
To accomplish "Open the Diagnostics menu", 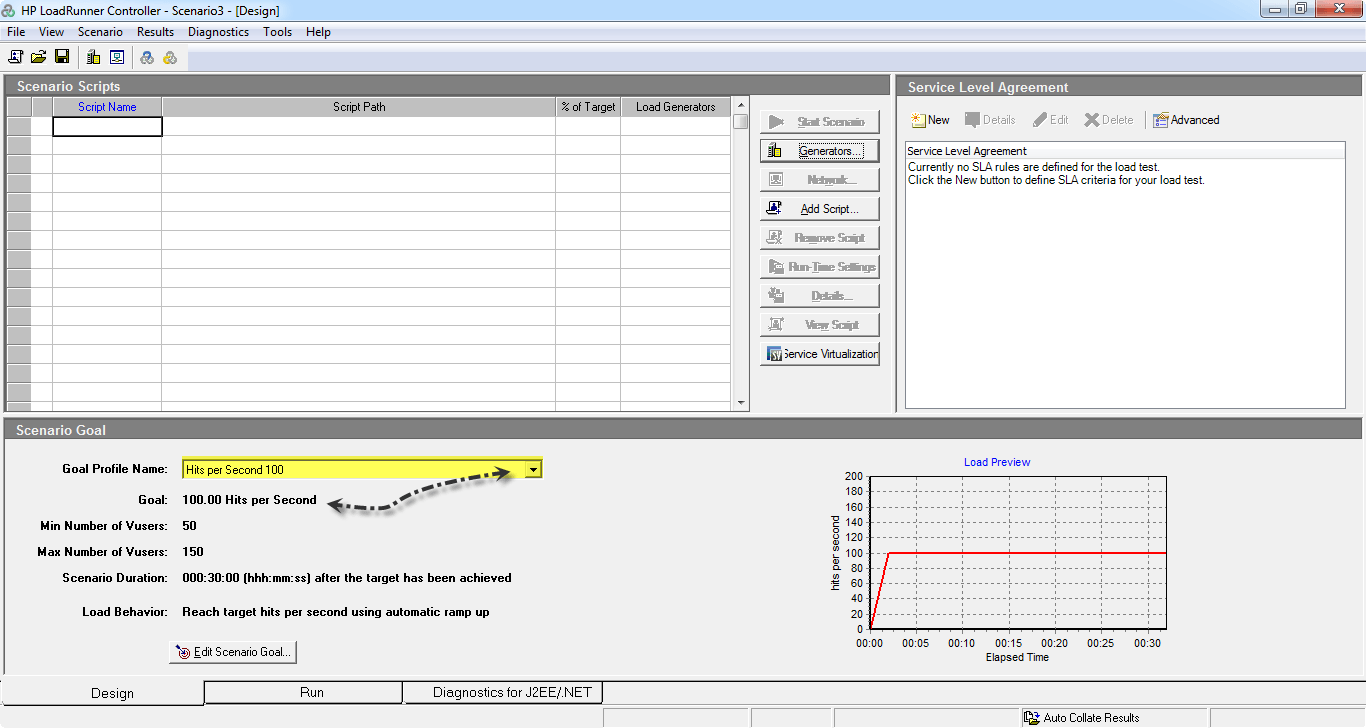I will tap(218, 32).
